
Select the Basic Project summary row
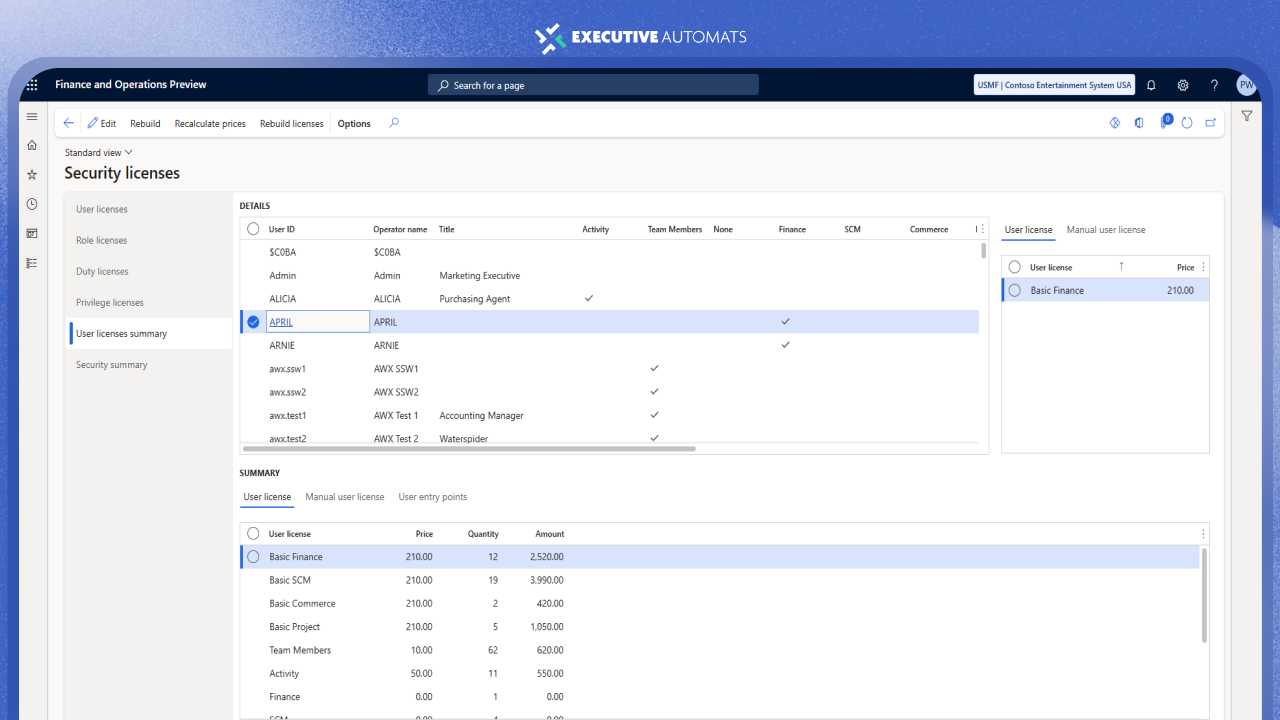click(x=720, y=627)
